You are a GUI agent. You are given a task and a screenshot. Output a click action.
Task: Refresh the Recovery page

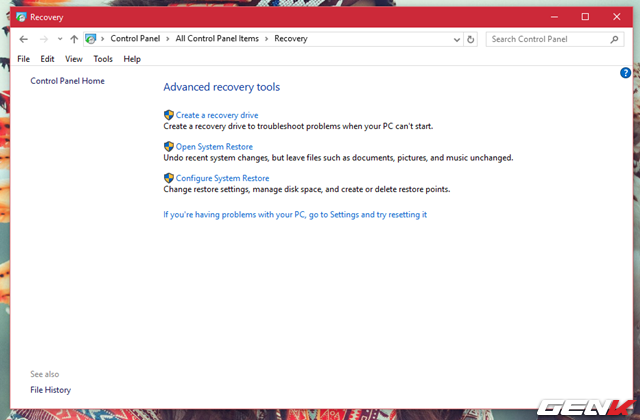(471, 40)
